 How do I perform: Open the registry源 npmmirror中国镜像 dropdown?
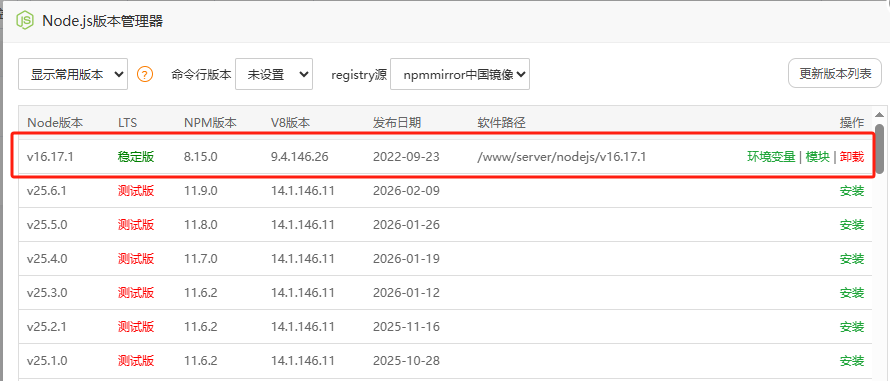coord(460,74)
